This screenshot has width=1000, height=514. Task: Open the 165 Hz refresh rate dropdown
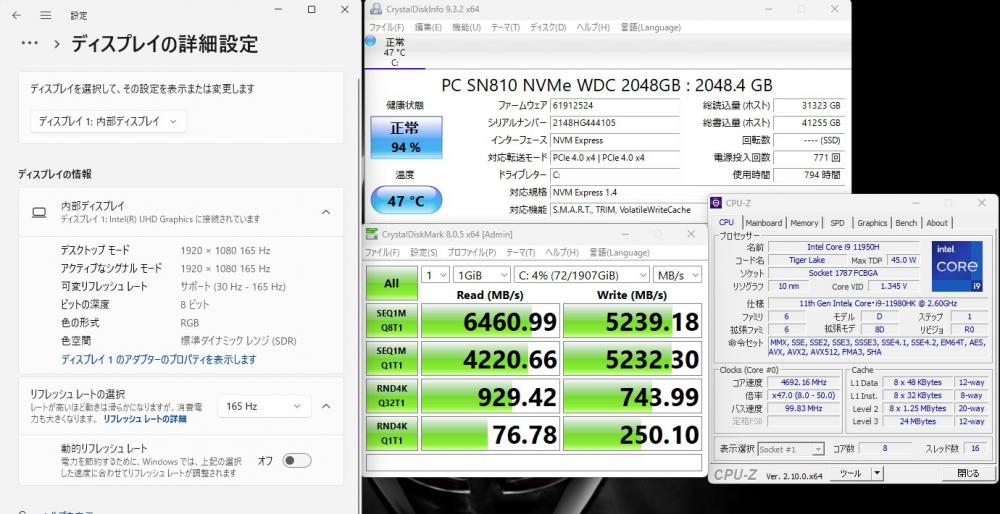264,406
